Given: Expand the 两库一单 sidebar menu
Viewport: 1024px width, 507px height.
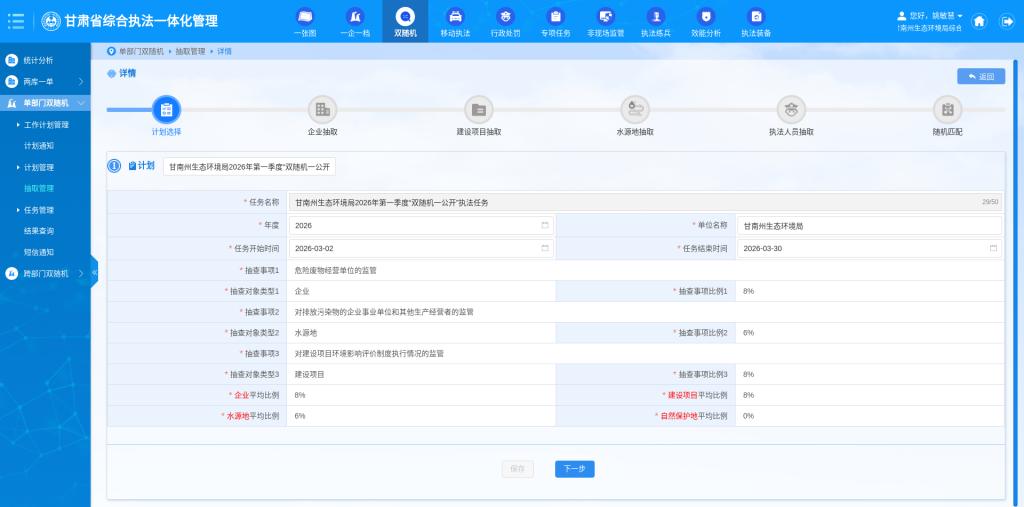Looking at the screenshot, I should tap(45, 81).
